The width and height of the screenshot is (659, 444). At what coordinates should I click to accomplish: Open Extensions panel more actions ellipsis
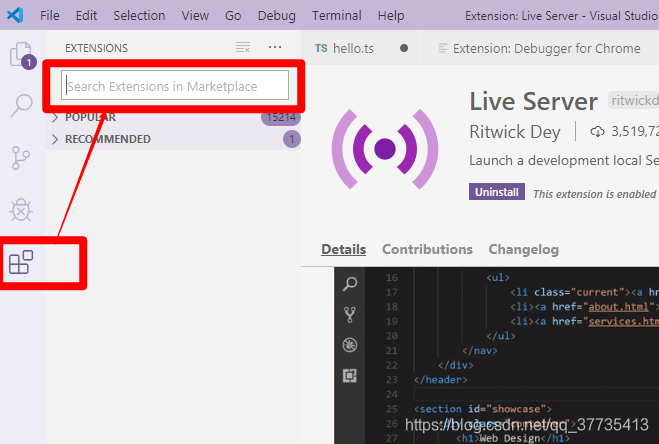275,47
